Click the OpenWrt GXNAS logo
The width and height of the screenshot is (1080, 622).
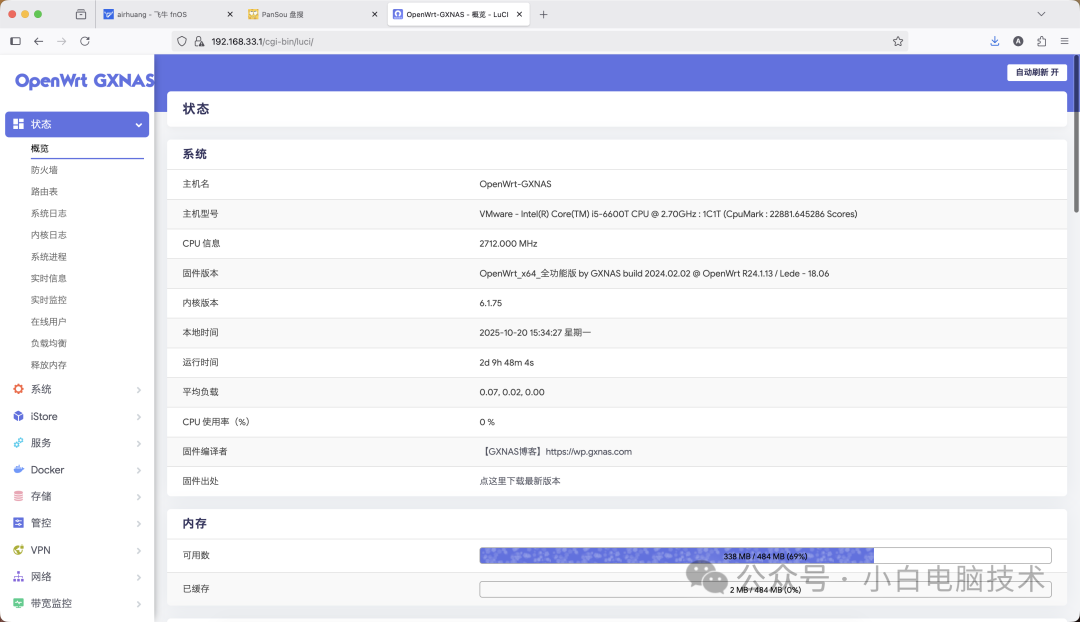(x=84, y=81)
